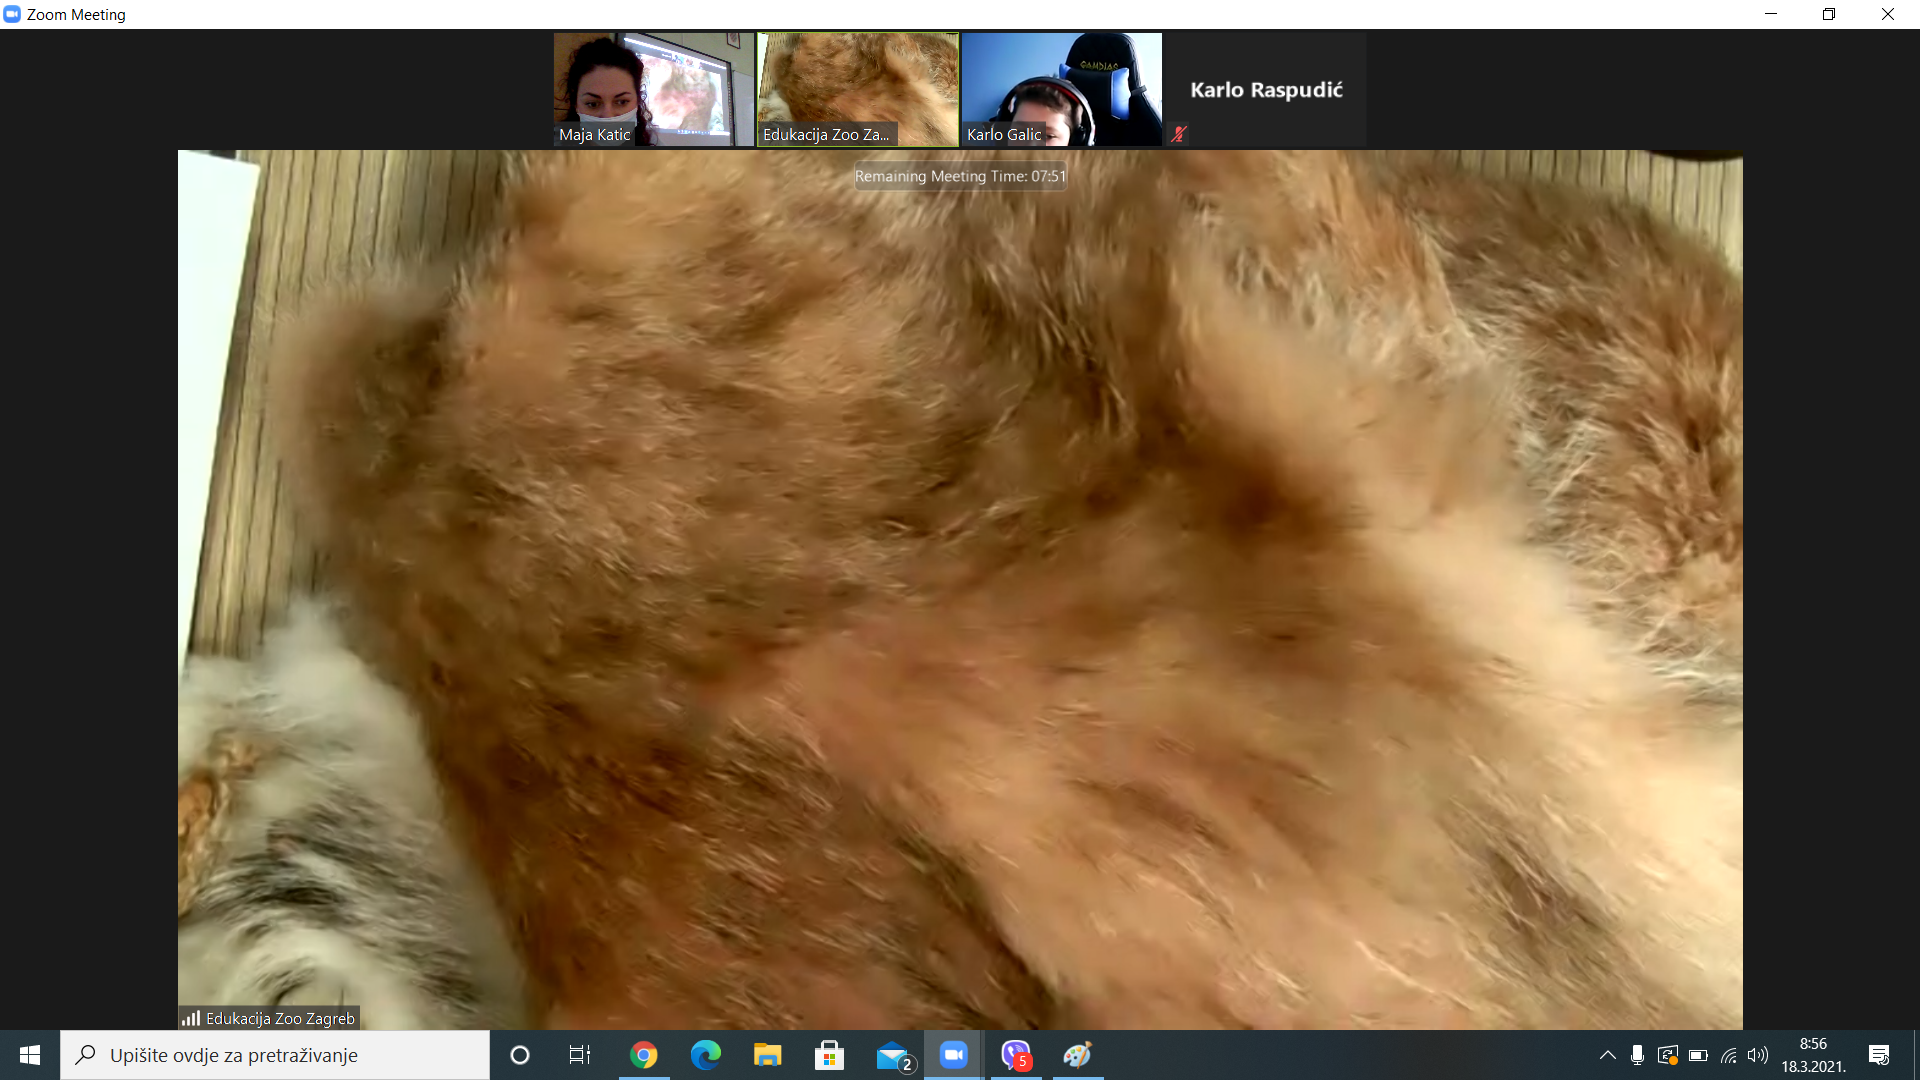Click the Edukacija Zoo Zagreb speaker name label
1920x1080 pixels.
(x=280, y=1018)
